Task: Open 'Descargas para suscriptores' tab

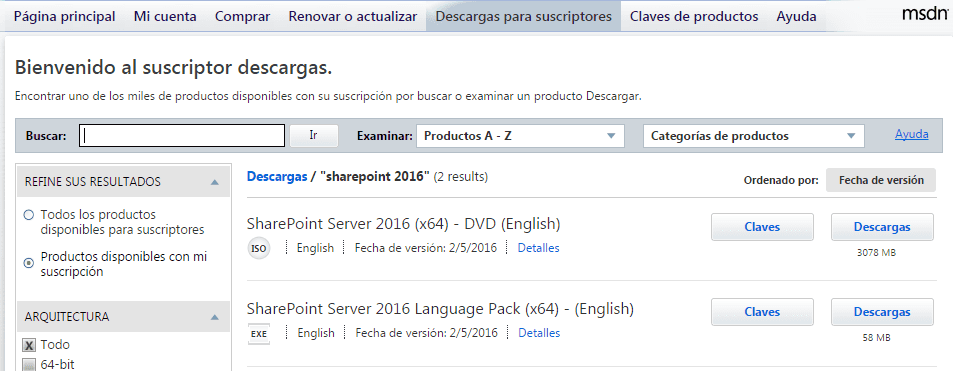Action: (x=523, y=16)
